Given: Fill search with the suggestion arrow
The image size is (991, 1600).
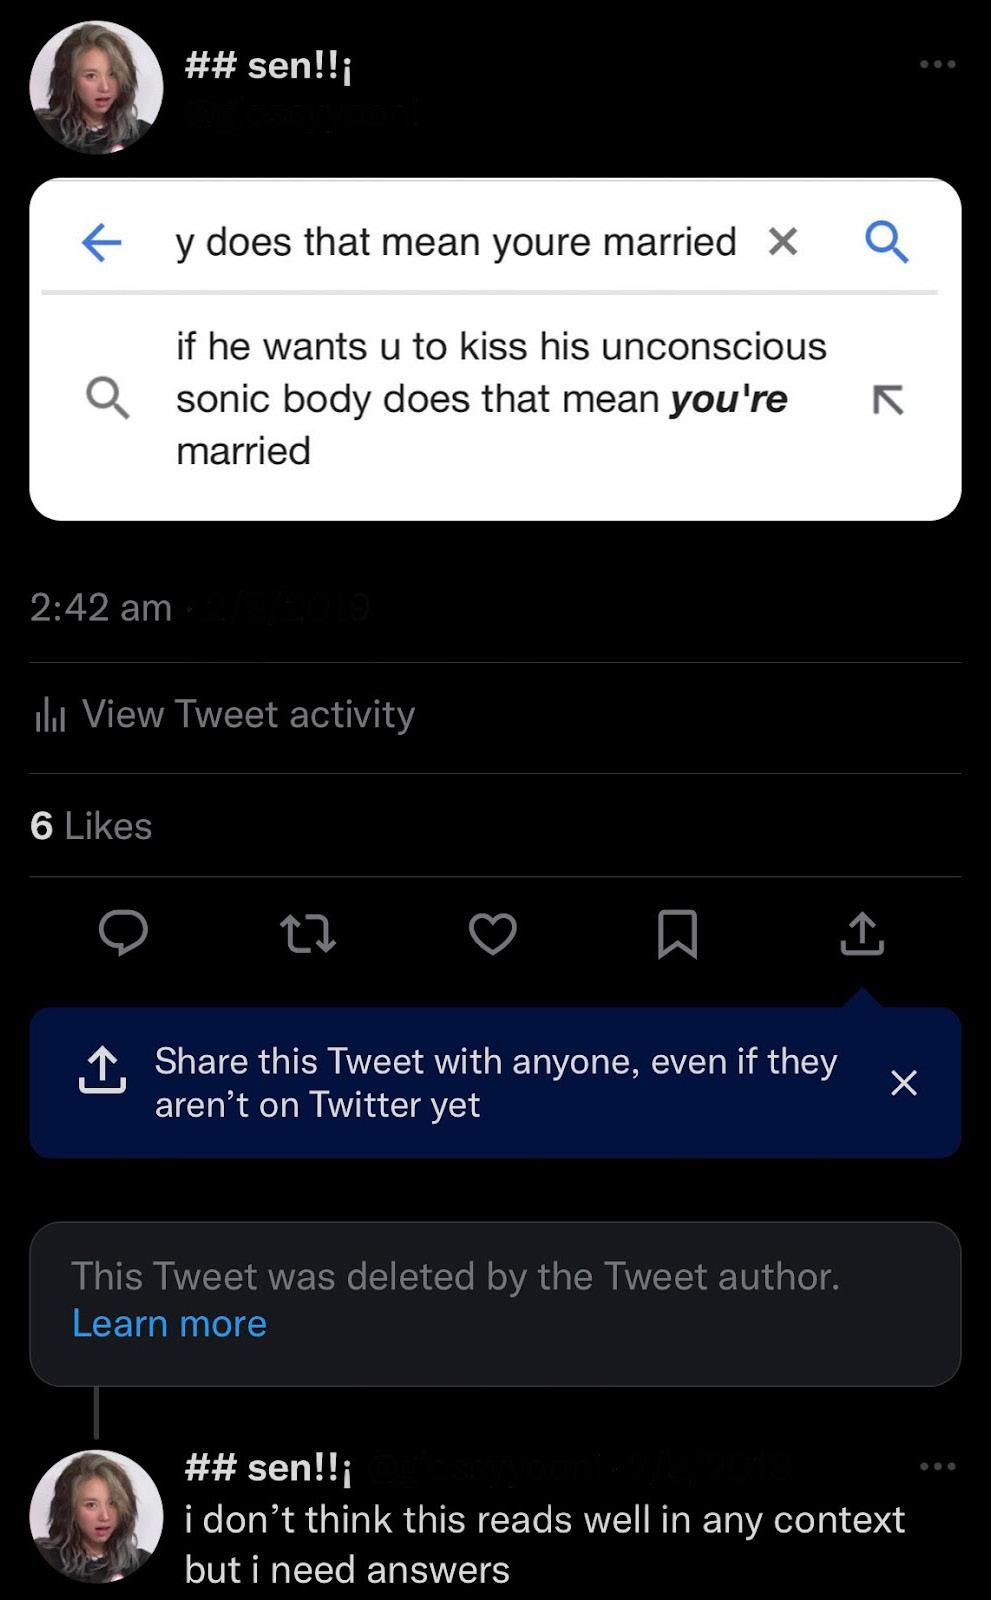Looking at the screenshot, I should coord(888,399).
